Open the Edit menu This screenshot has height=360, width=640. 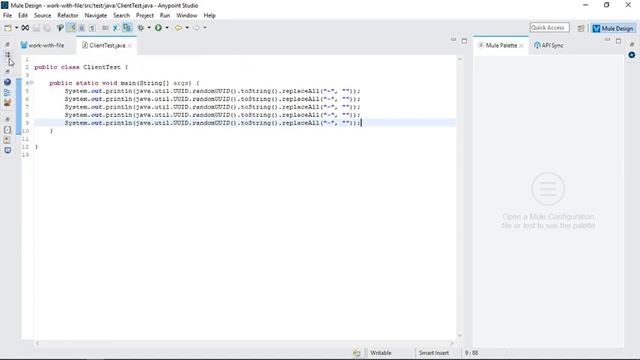coord(23,16)
